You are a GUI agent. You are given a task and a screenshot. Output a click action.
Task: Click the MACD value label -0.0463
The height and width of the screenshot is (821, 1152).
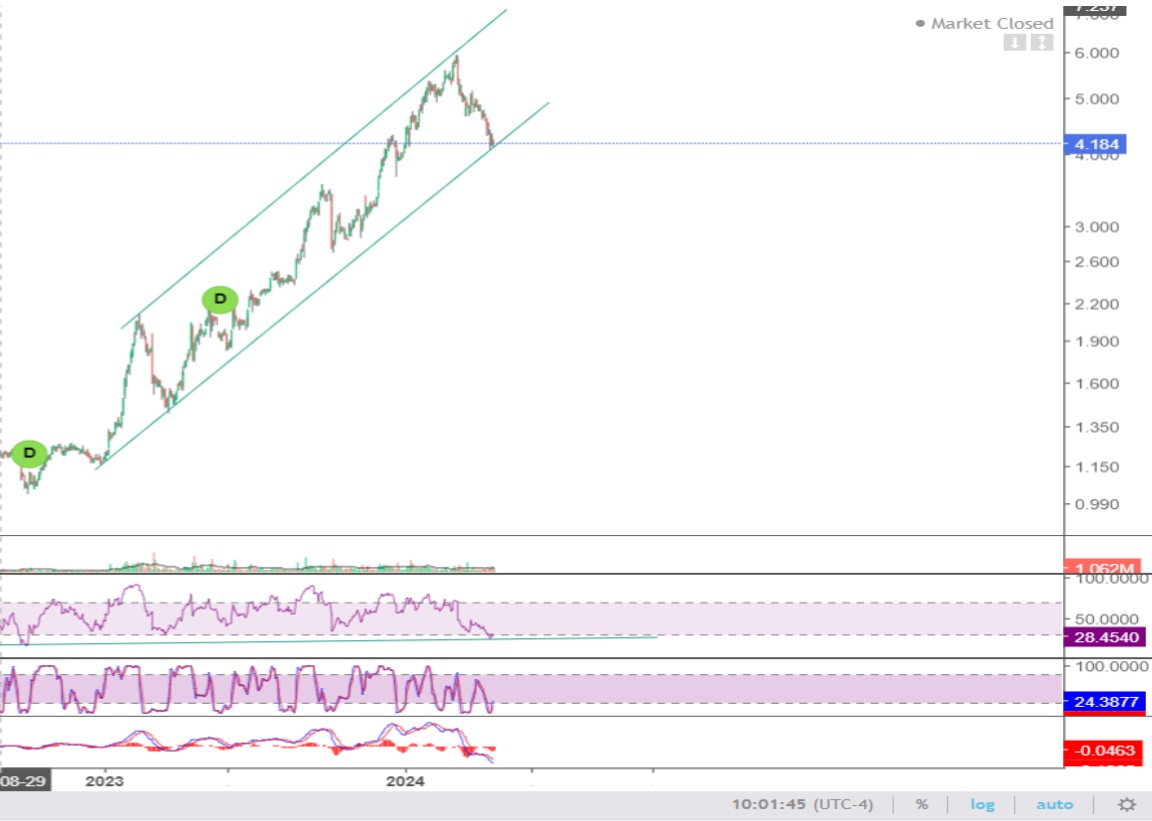1104,750
